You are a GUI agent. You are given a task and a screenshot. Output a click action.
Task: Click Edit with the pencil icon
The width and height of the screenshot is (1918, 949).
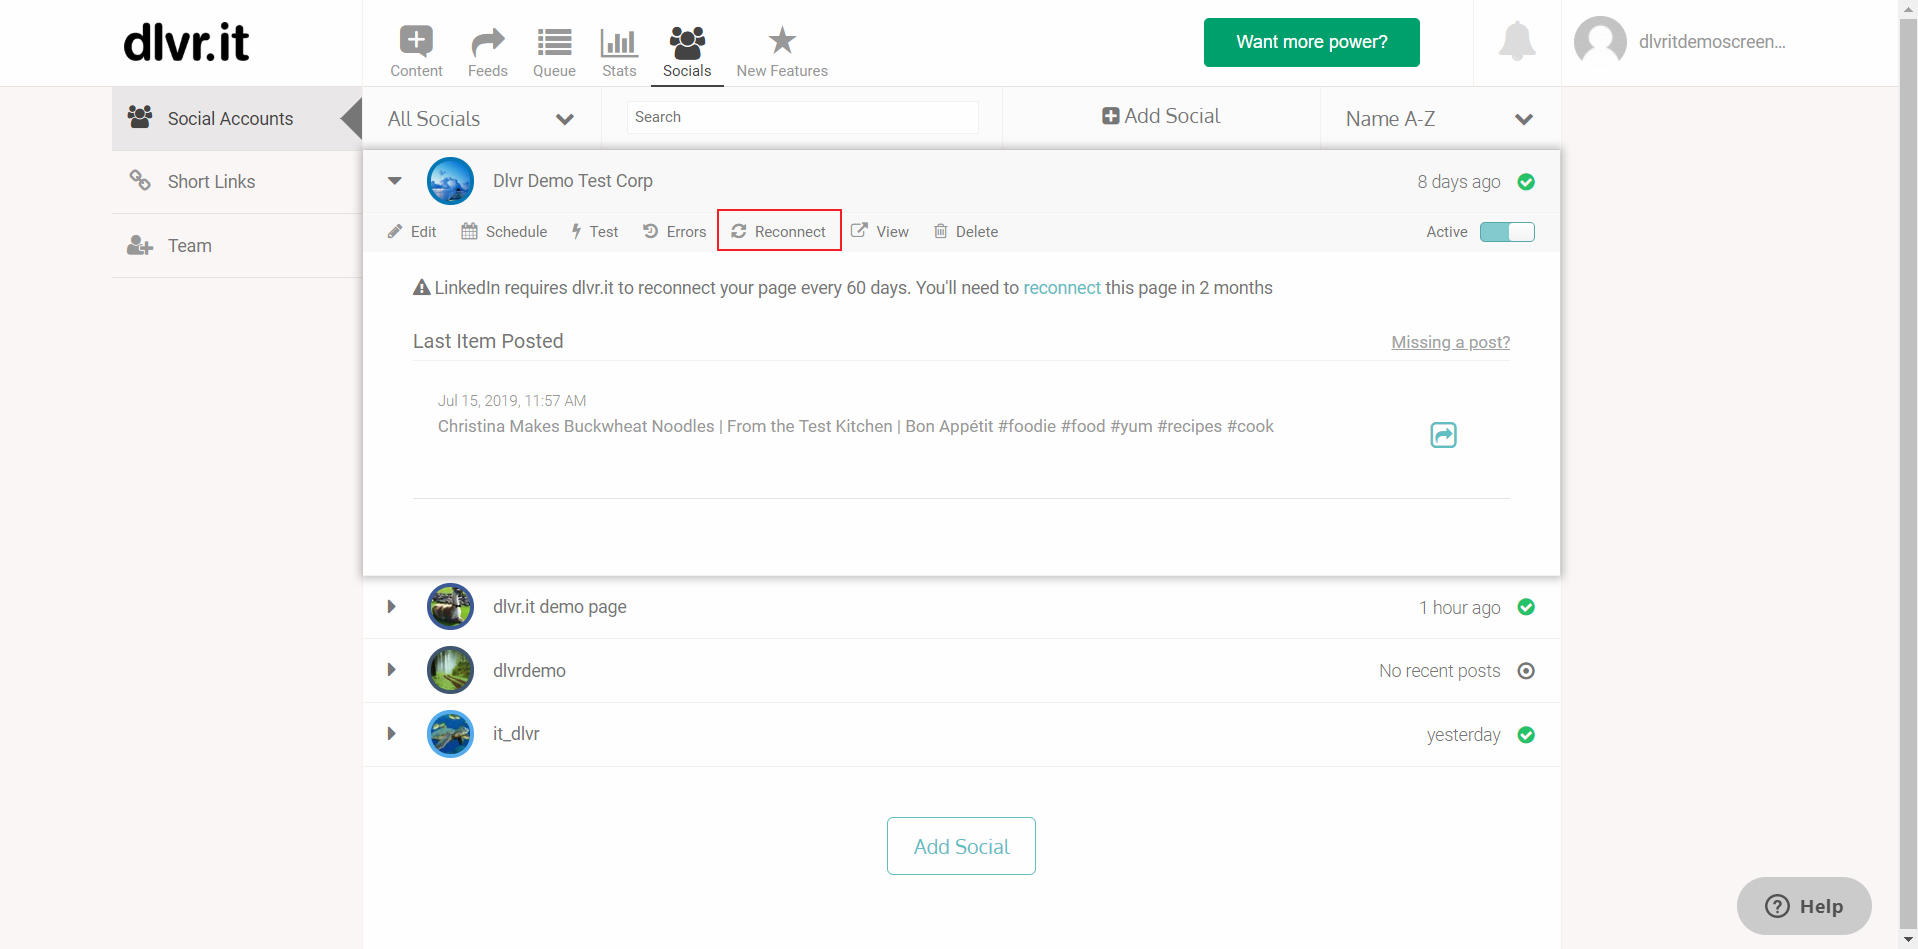(x=412, y=232)
